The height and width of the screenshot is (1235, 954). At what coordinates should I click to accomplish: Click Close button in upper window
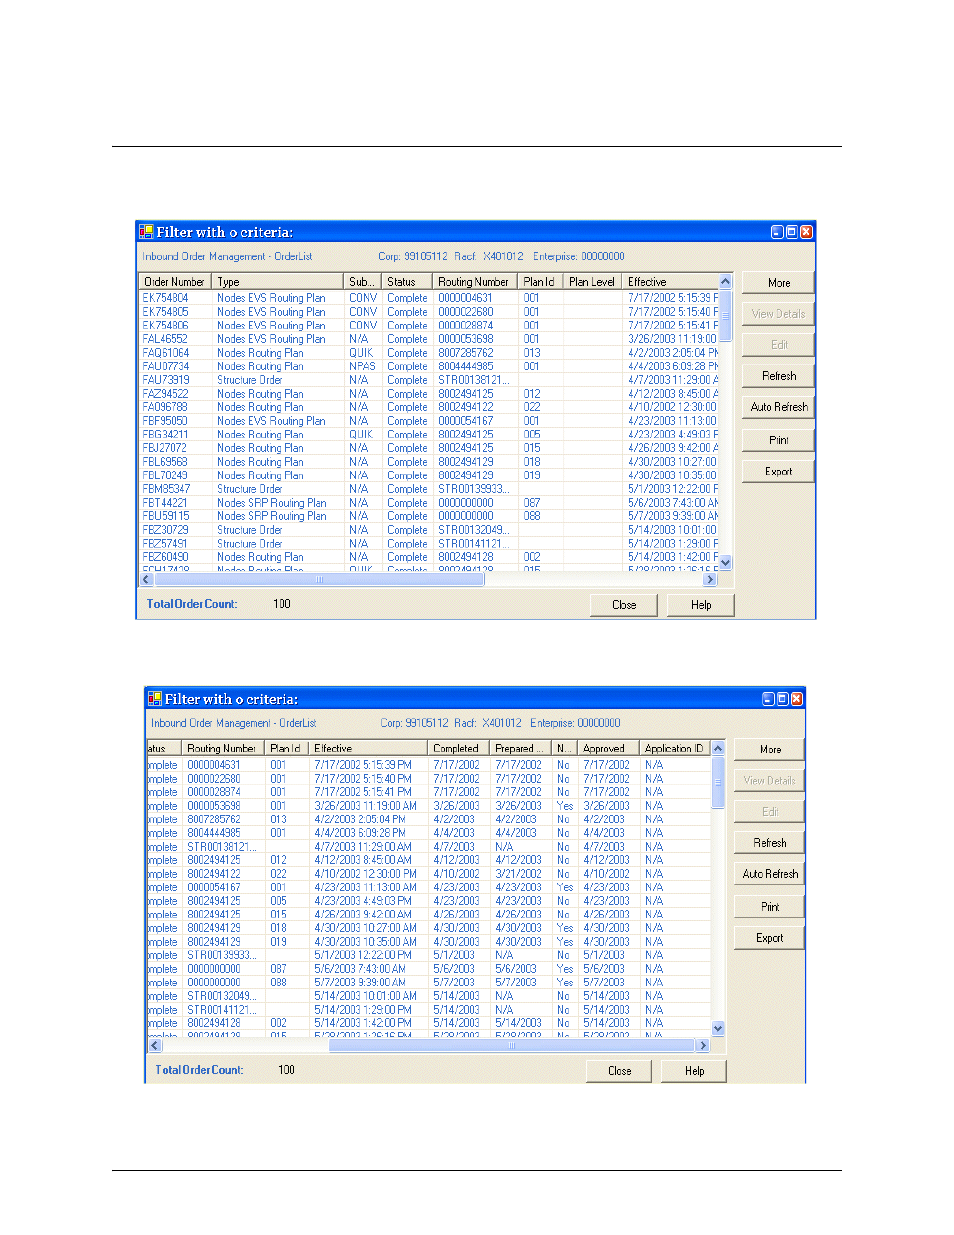[x=624, y=605]
